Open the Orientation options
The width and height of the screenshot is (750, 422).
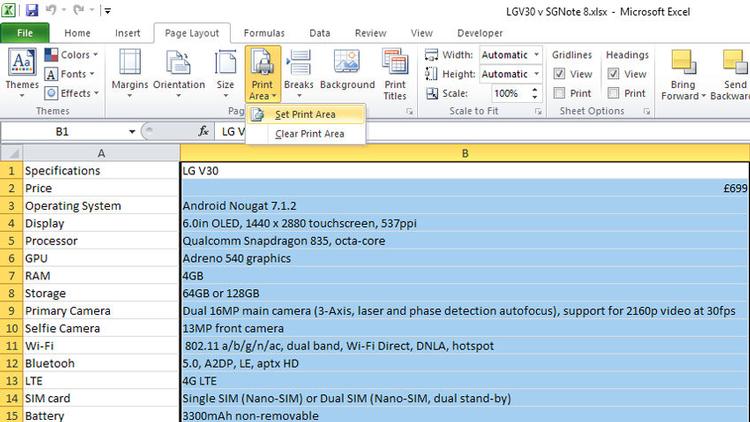click(179, 73)
